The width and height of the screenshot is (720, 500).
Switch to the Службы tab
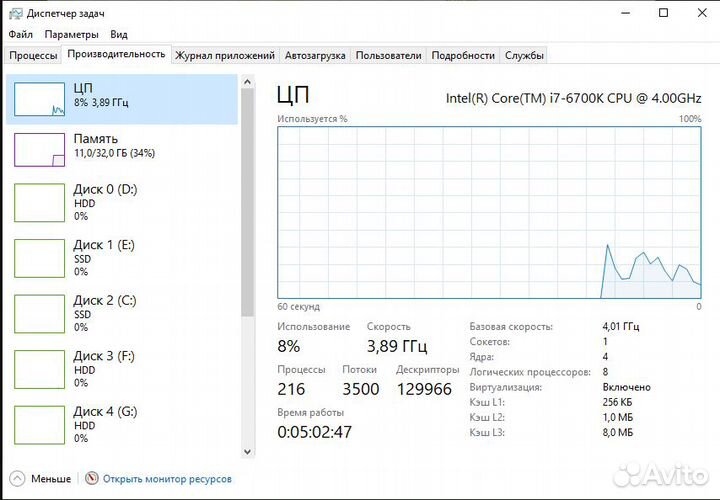524,56
